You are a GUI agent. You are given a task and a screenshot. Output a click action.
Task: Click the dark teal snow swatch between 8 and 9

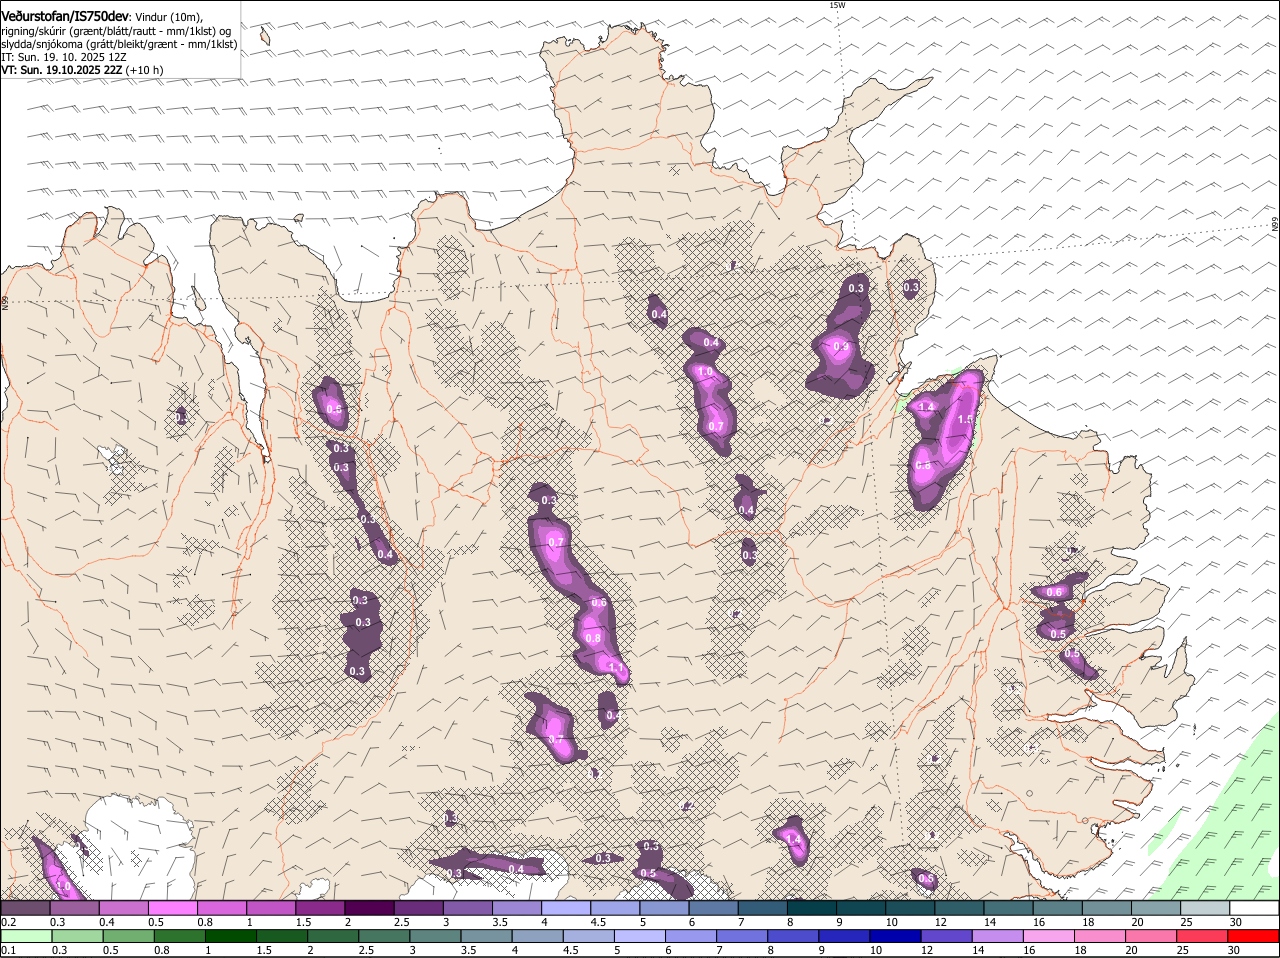811,908
